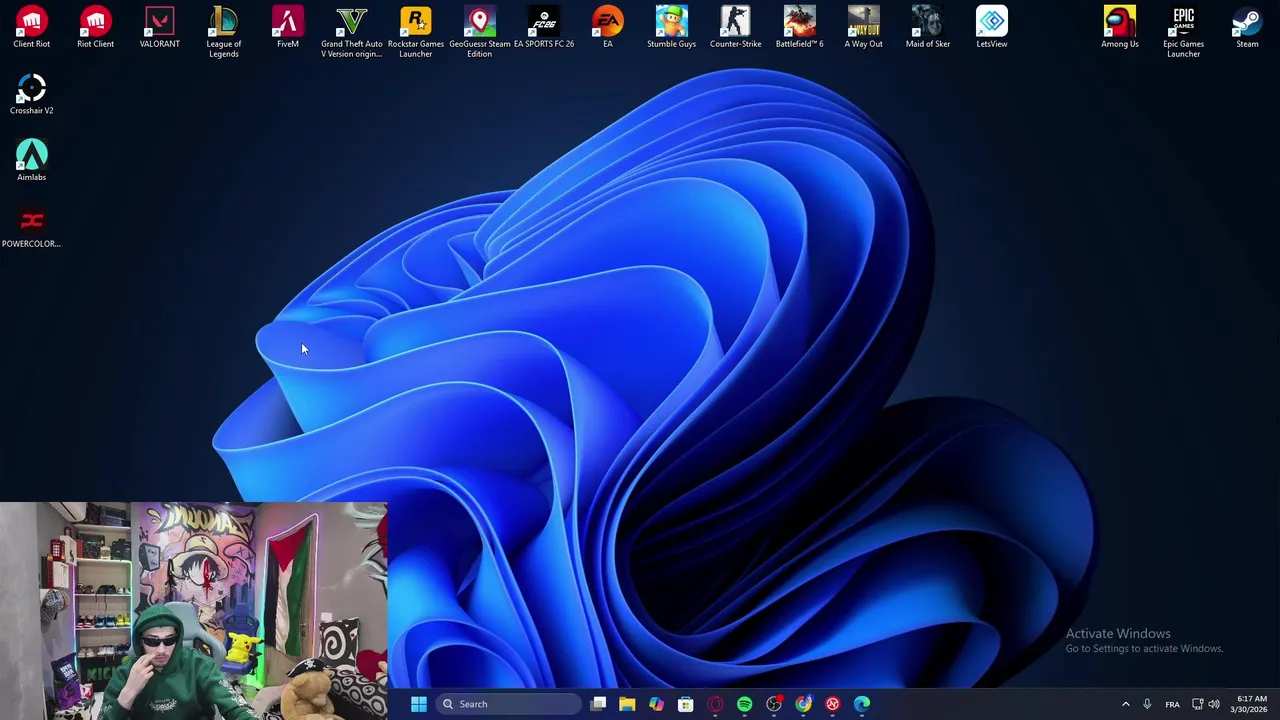Image resolution: width=1280 pixels, height=720 pixels.
Task: Open the Crosshair V2 shortcut
Action: coord(31,94)
